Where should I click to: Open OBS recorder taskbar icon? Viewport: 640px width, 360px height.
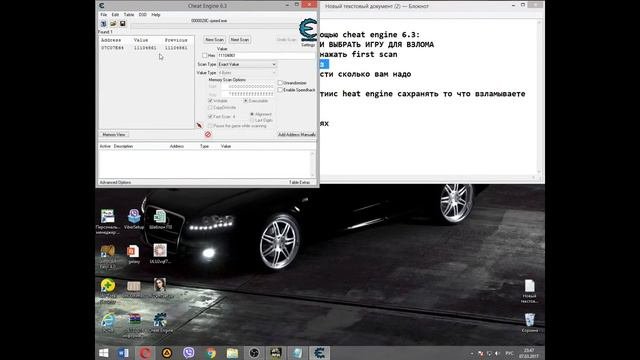pos(254,353)
